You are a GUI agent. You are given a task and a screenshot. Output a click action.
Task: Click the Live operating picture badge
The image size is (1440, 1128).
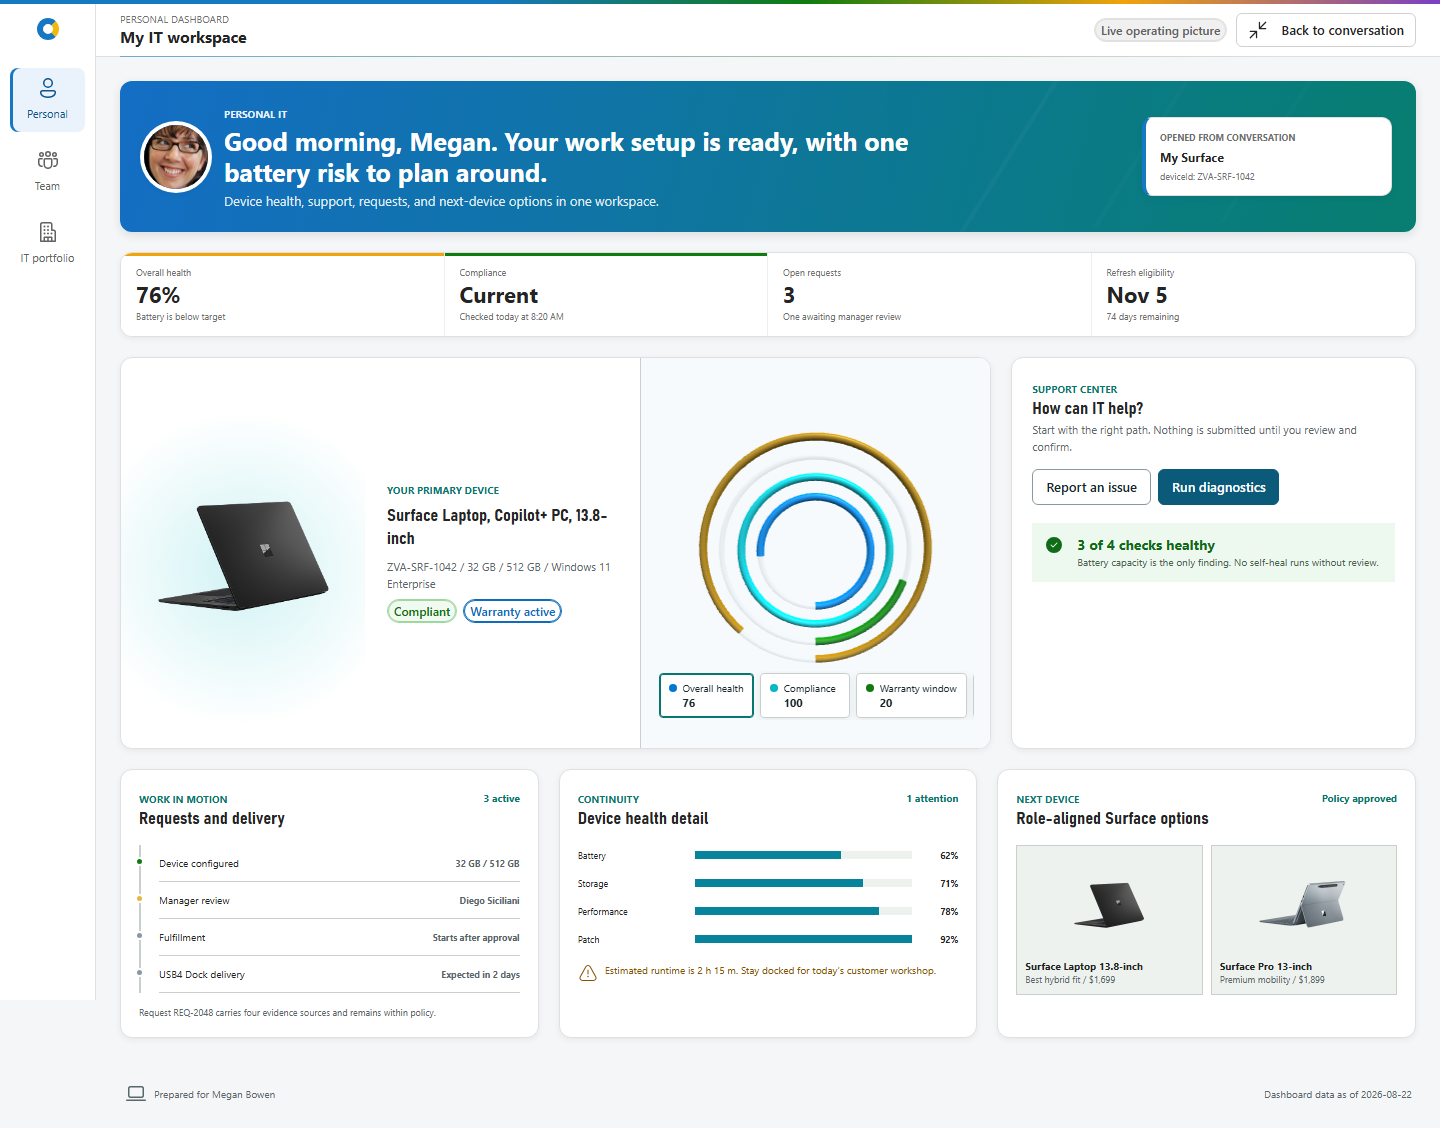pos(1160,31)
